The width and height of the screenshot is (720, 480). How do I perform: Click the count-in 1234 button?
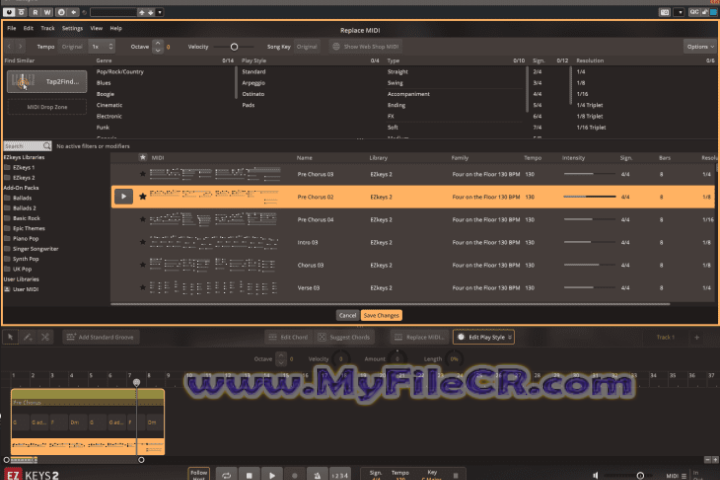(339, 475)
